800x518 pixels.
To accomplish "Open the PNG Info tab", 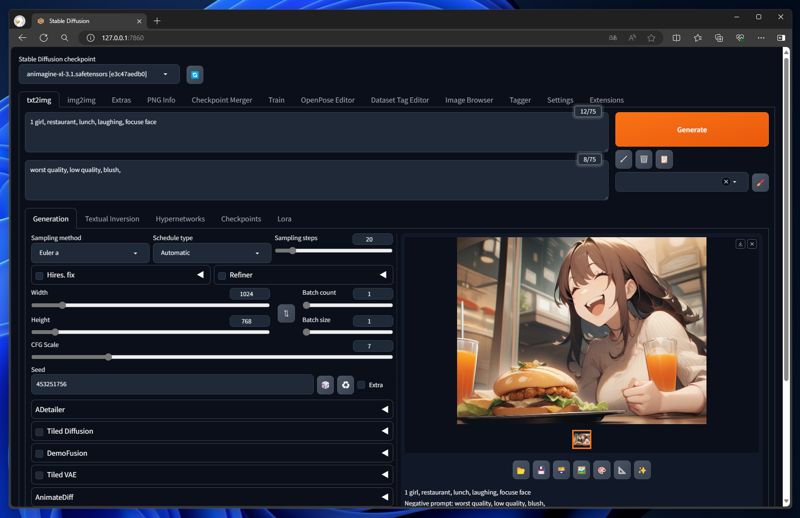I will 161,100.
